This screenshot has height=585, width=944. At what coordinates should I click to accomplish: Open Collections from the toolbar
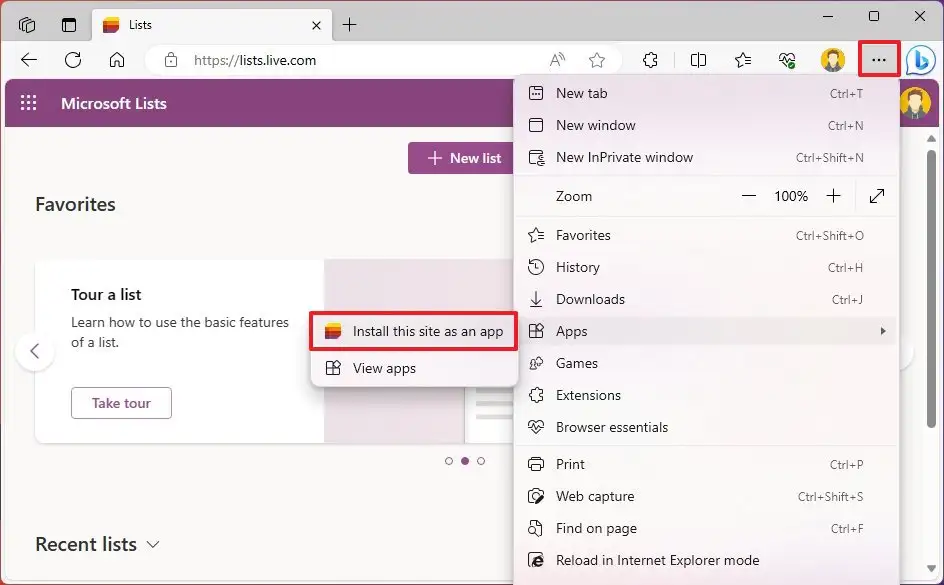742,60
